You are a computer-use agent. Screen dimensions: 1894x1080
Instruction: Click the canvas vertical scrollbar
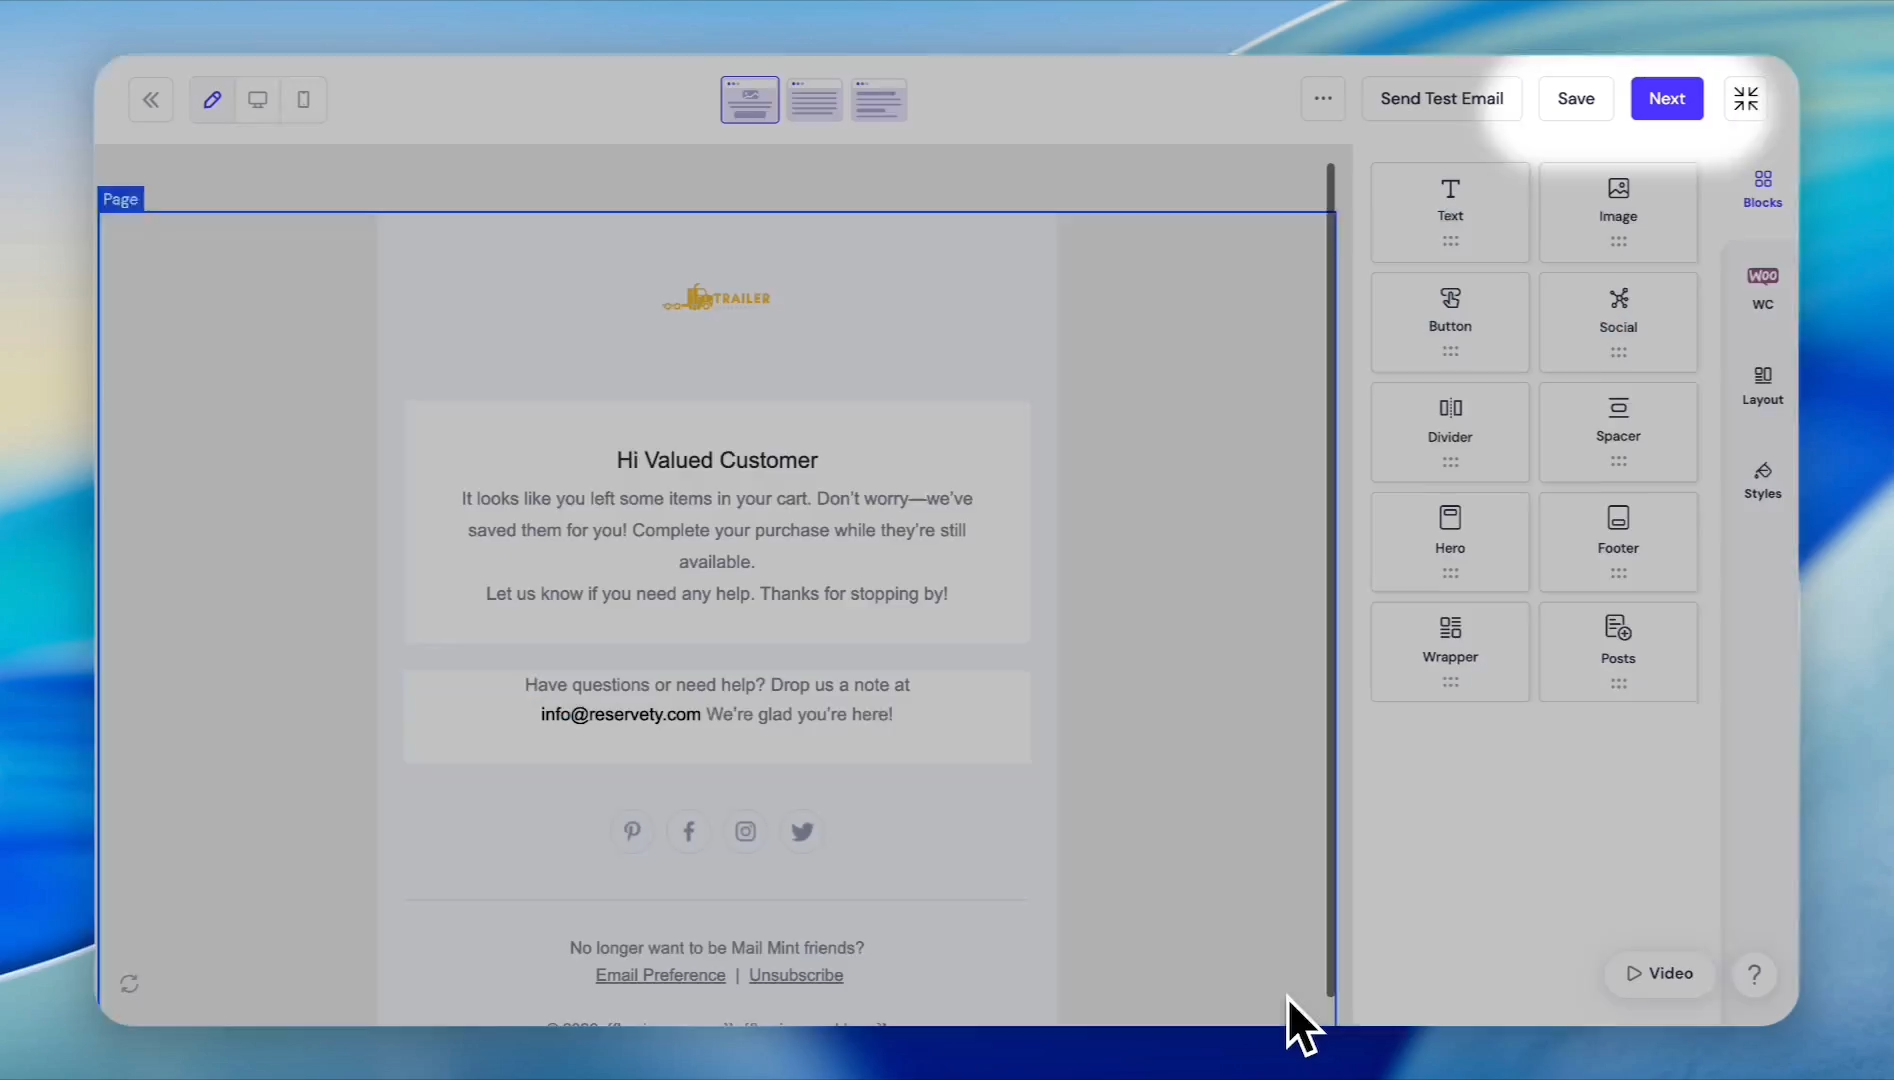pyautogui.click(x=1331, y=580)
